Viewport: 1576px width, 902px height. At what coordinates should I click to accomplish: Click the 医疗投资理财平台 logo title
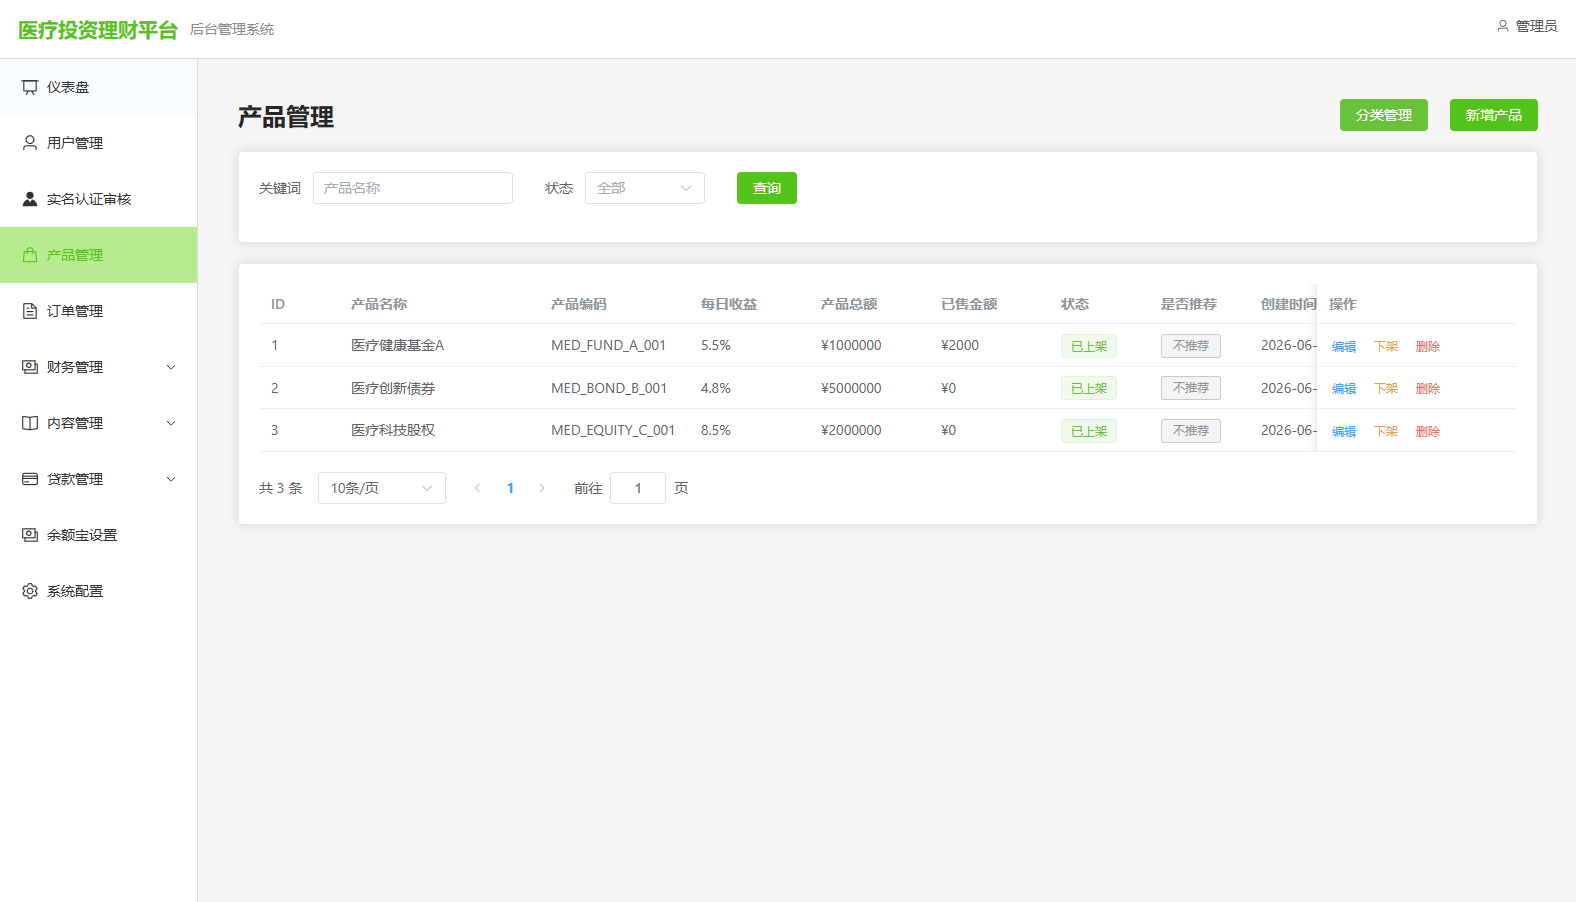tap(98, 30)
